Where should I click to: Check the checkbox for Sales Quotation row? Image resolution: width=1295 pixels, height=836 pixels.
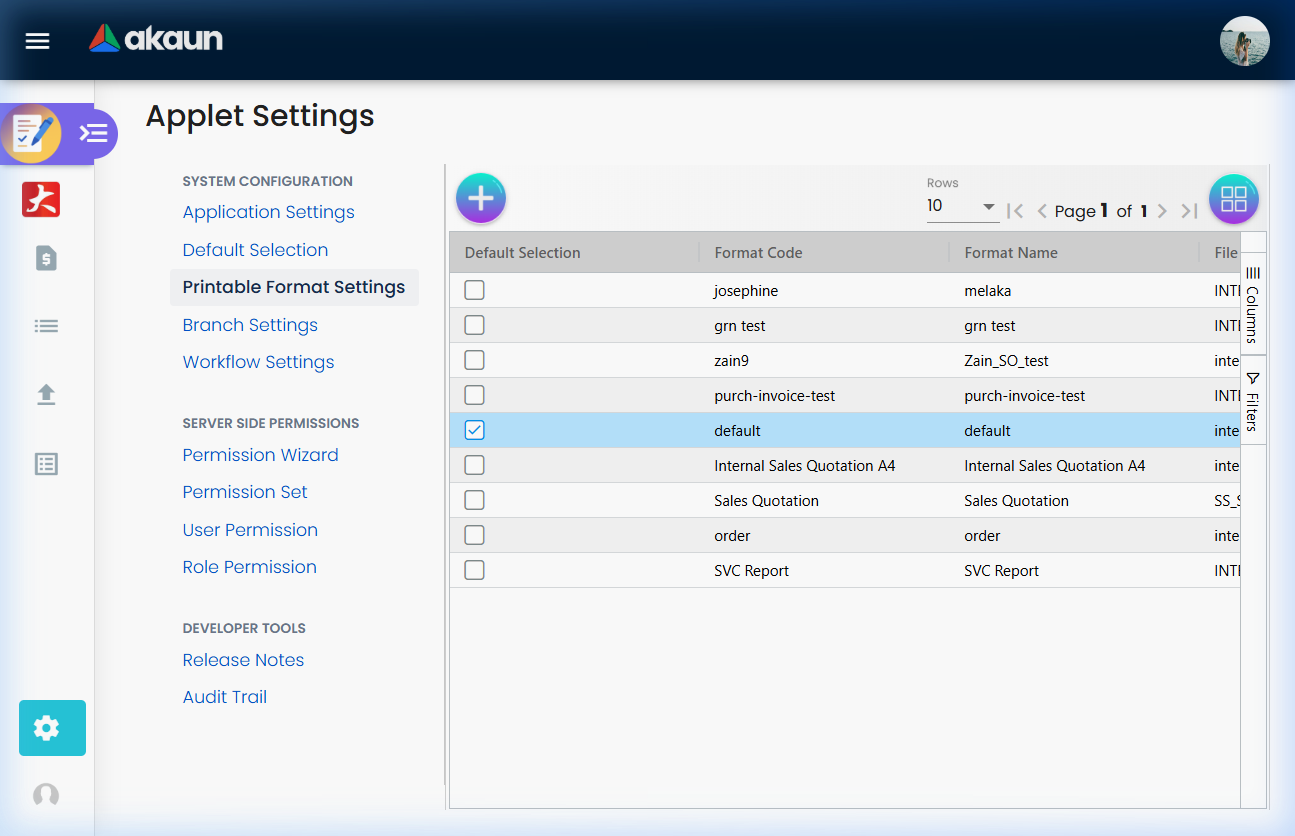click(x=473, y=499)
